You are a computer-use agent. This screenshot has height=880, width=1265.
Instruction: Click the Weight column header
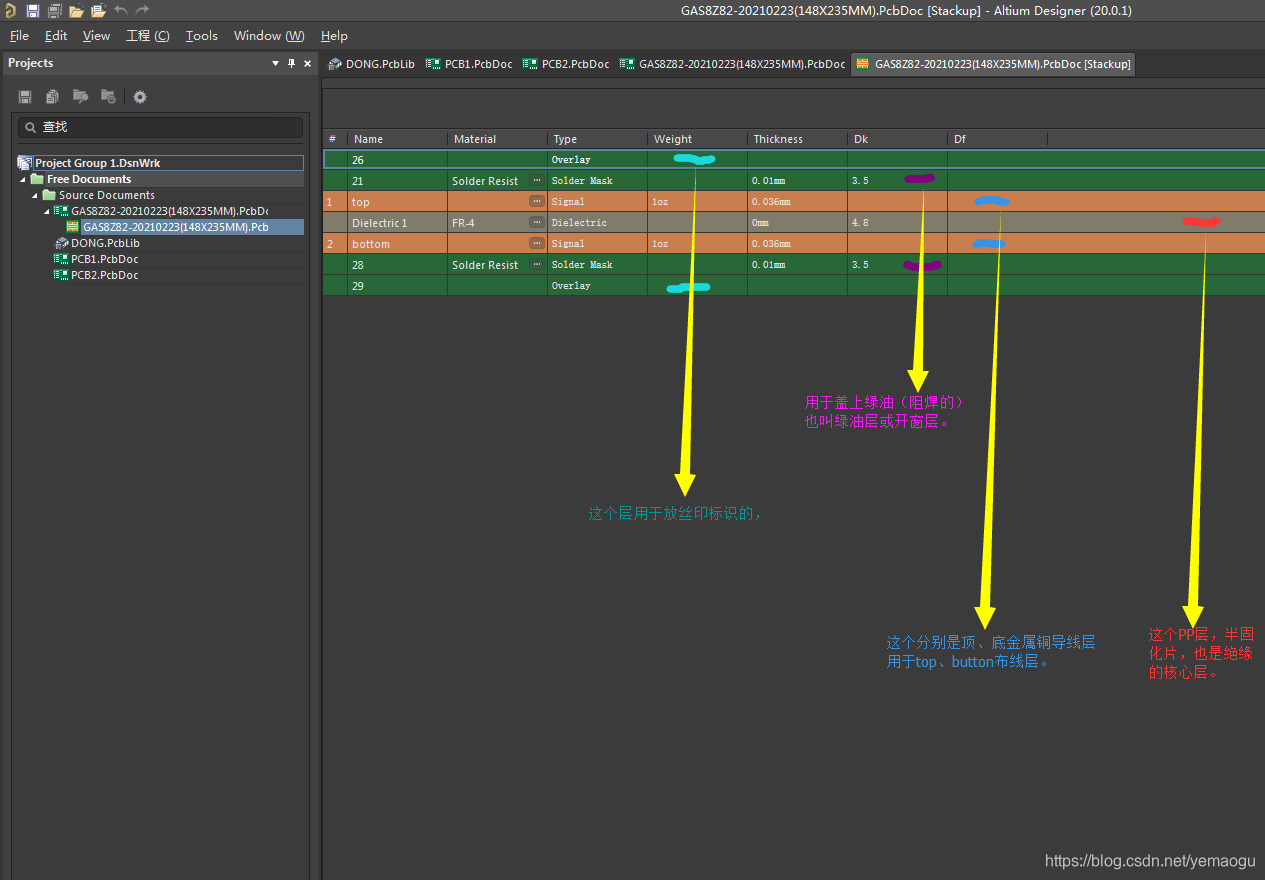click(x=697, y=139)
